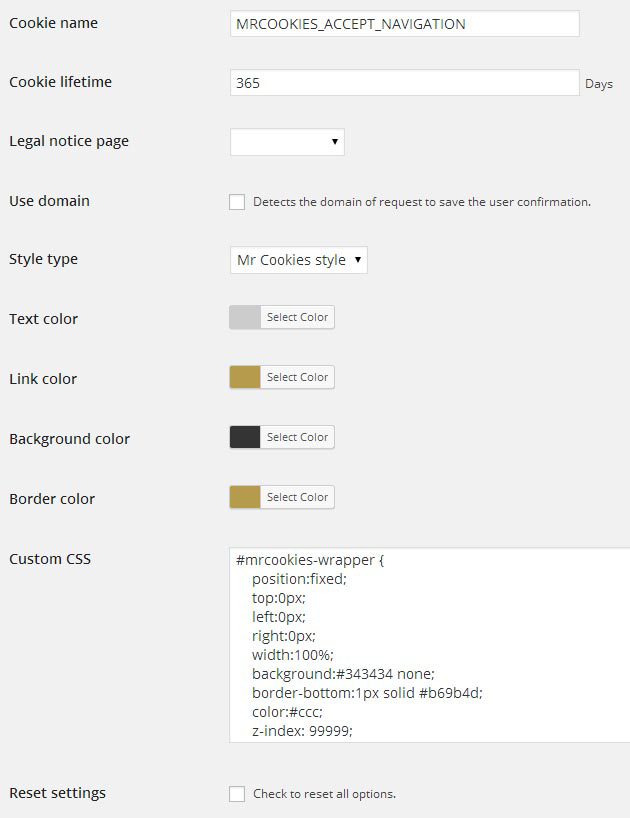Click the 'Background color' label
Image resolution: width=630 pixels, height=818 pixels.
click(69, 439)
